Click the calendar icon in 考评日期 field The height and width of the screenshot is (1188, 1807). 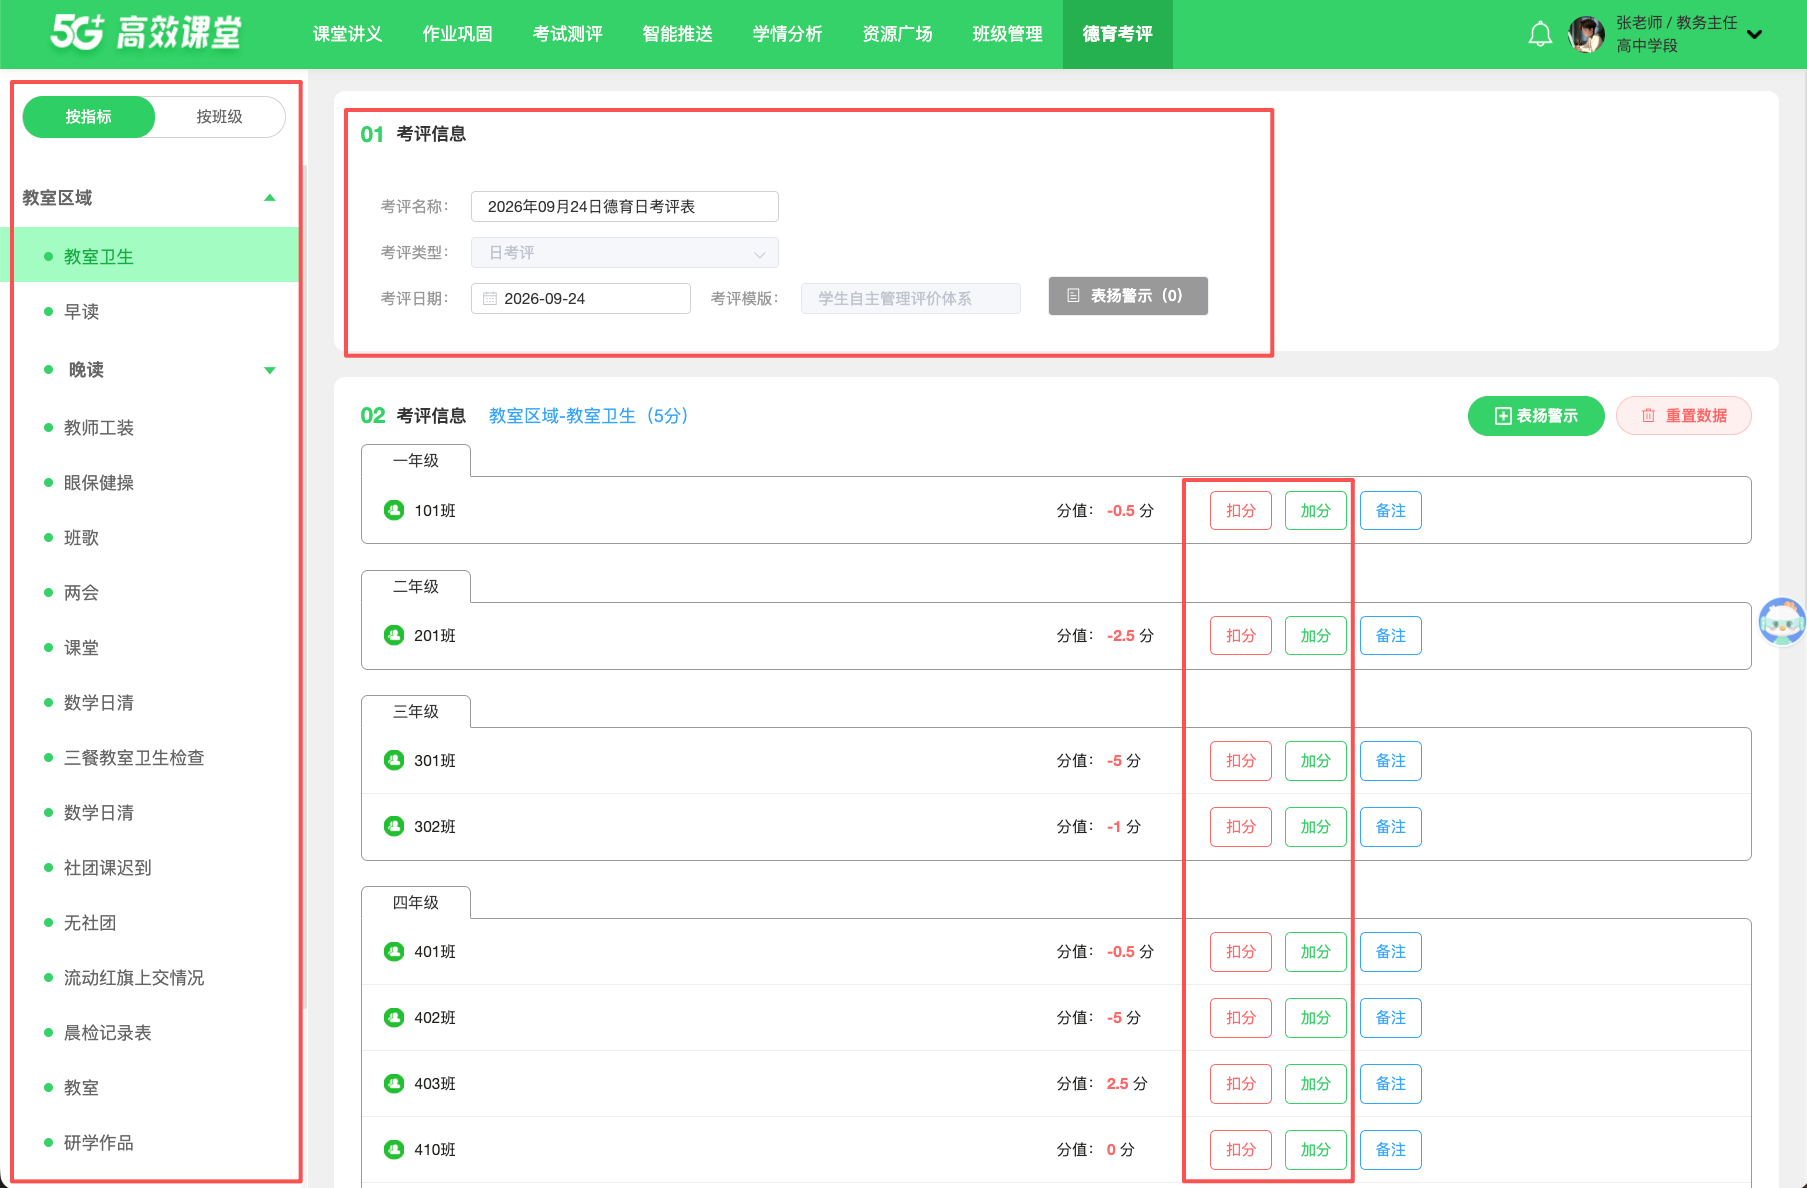(x=490, y=298)
